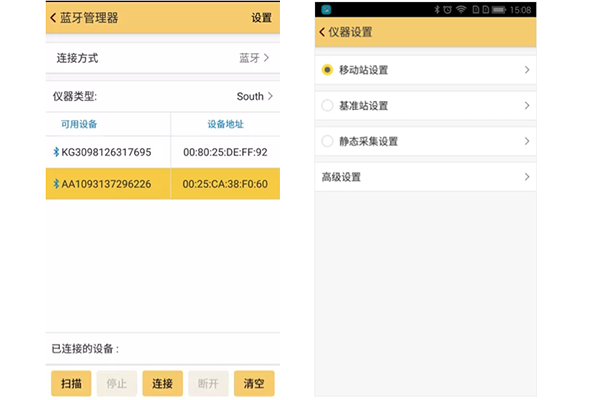This screenshot has width=600, height=400.
Task: Select the 移动站设置 radio button
Action: click(327, 70)
